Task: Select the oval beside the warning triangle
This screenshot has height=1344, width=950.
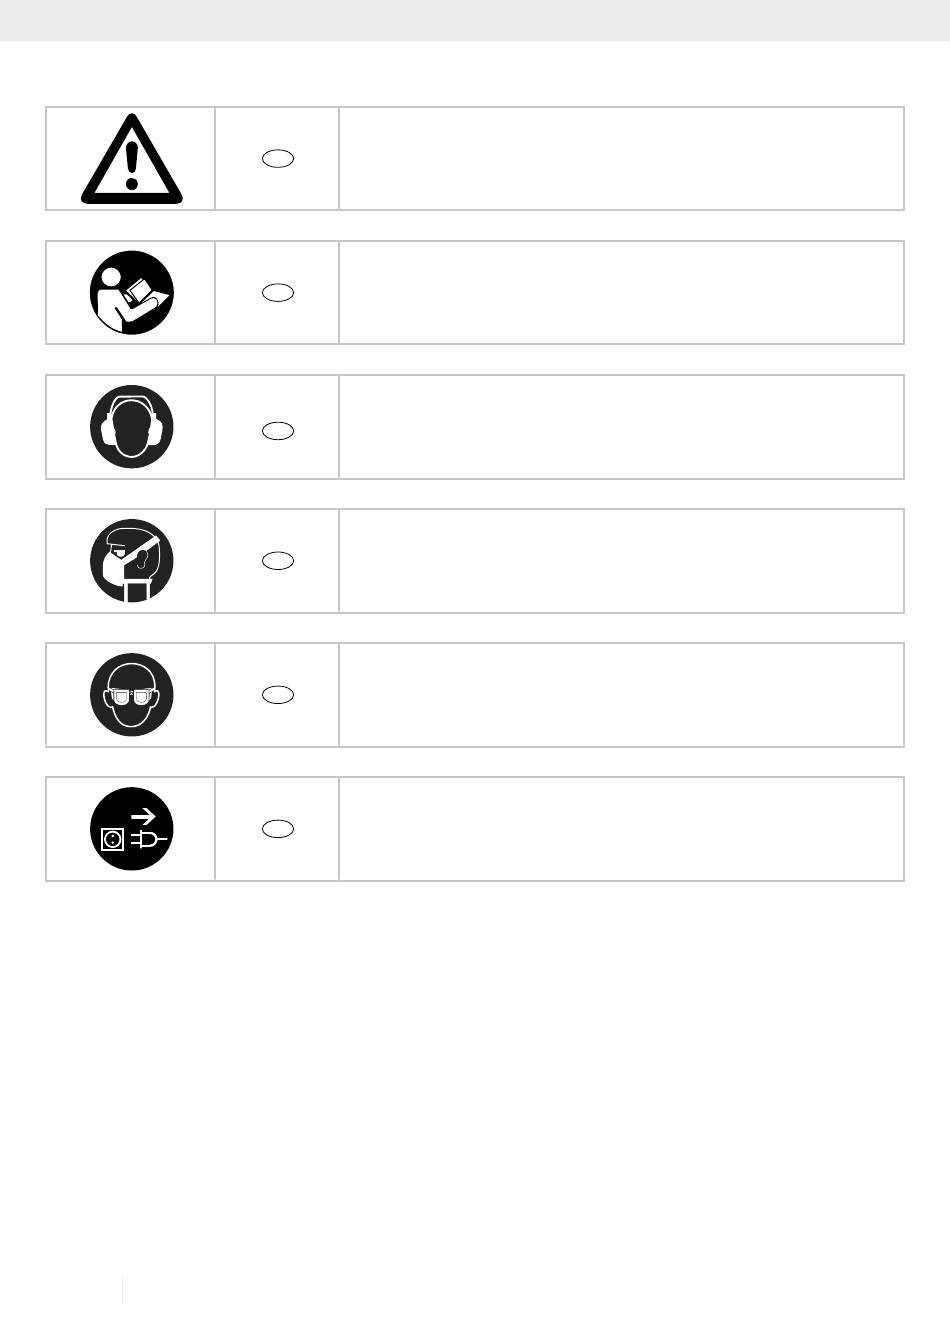Action: (278, 158)
